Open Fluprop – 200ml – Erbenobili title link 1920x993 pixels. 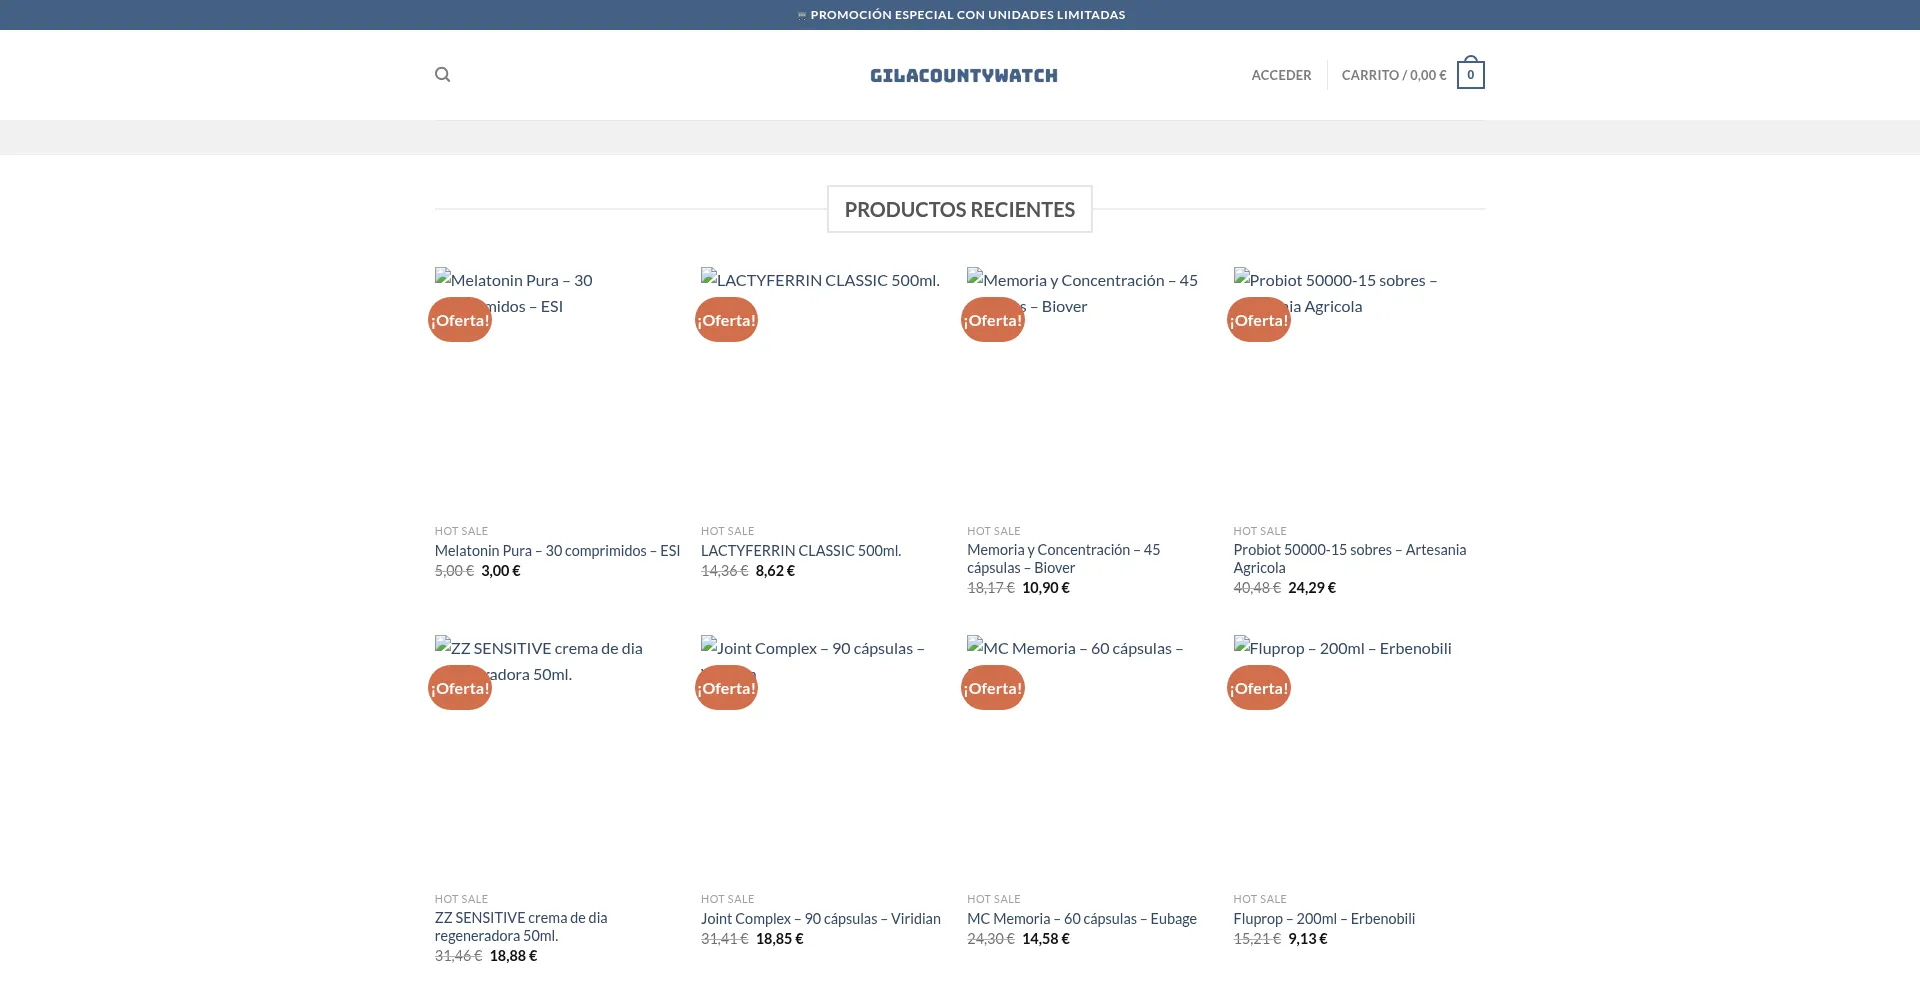[1323, 919]
